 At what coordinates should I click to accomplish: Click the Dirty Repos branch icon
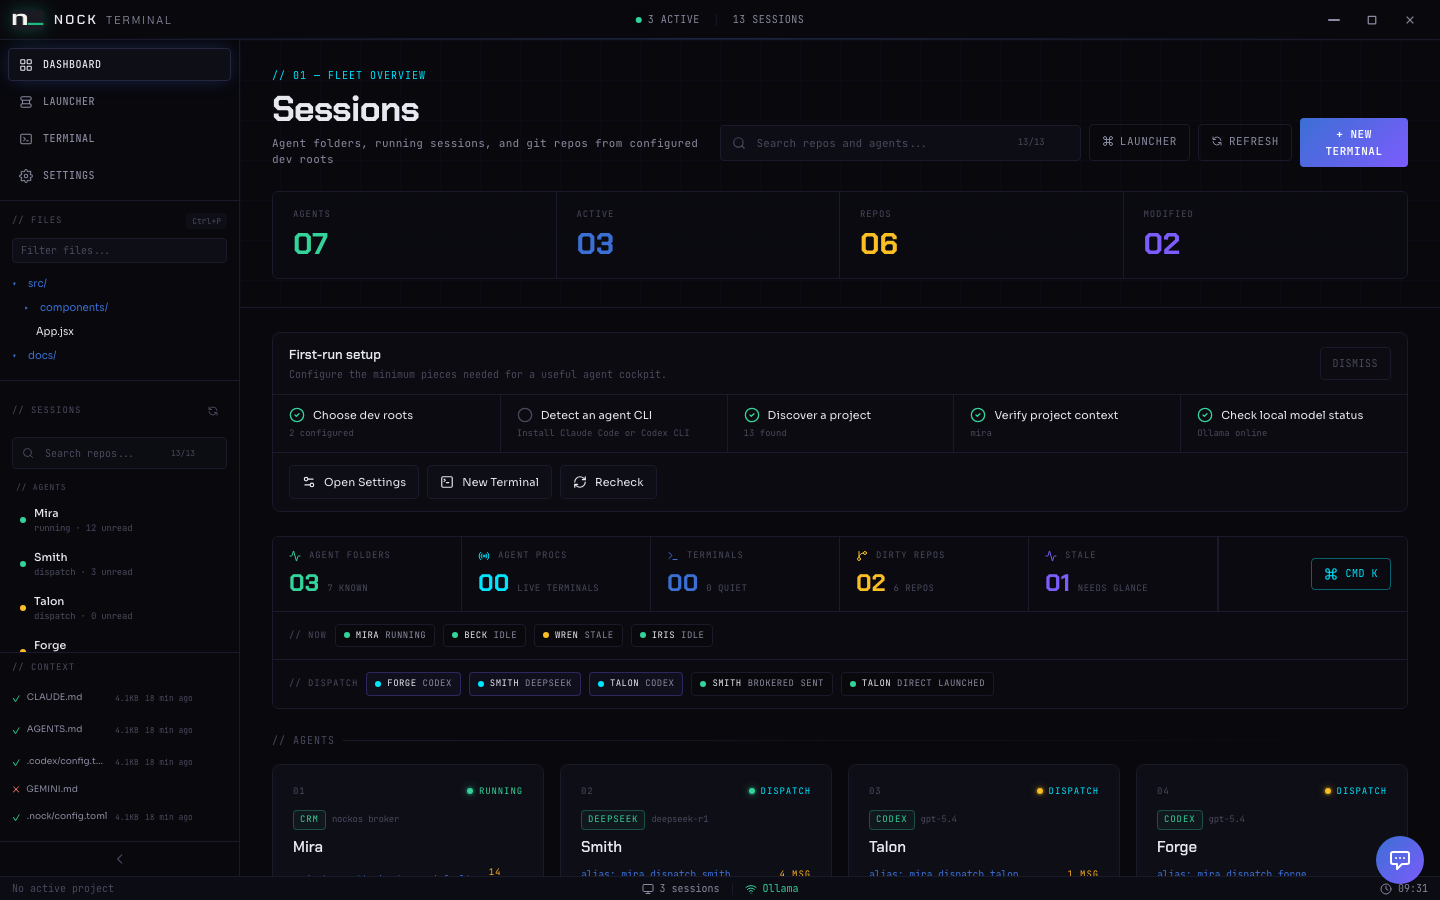[862, 556]
